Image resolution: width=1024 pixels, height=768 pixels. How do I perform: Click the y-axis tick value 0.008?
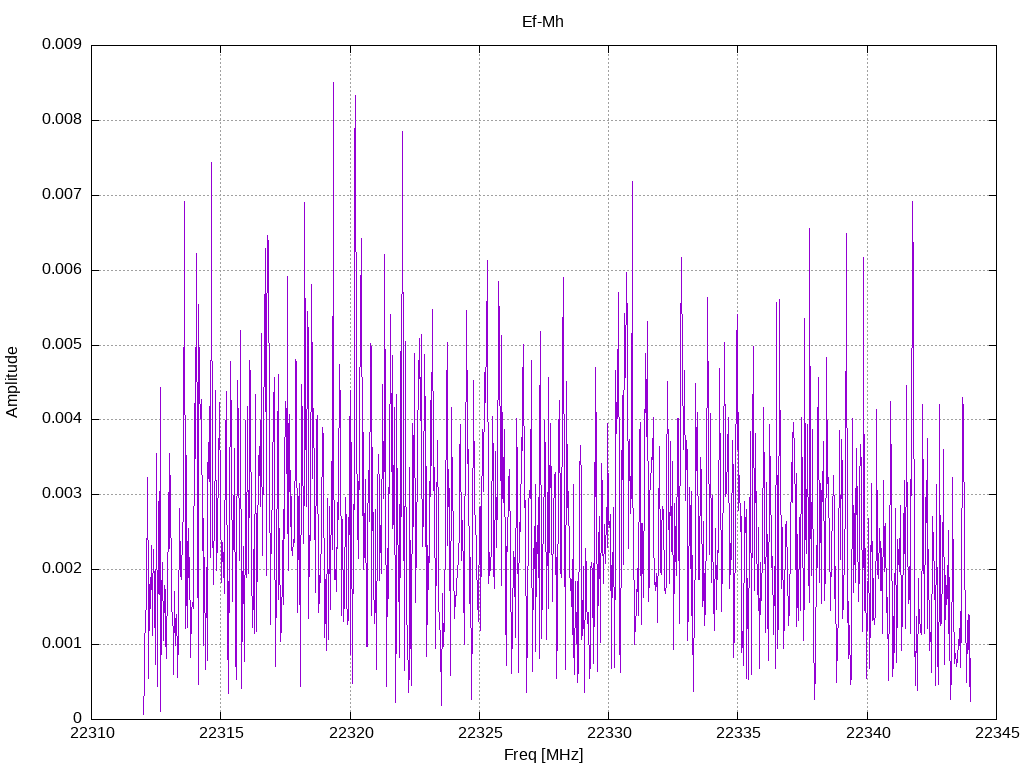[62, 120]
